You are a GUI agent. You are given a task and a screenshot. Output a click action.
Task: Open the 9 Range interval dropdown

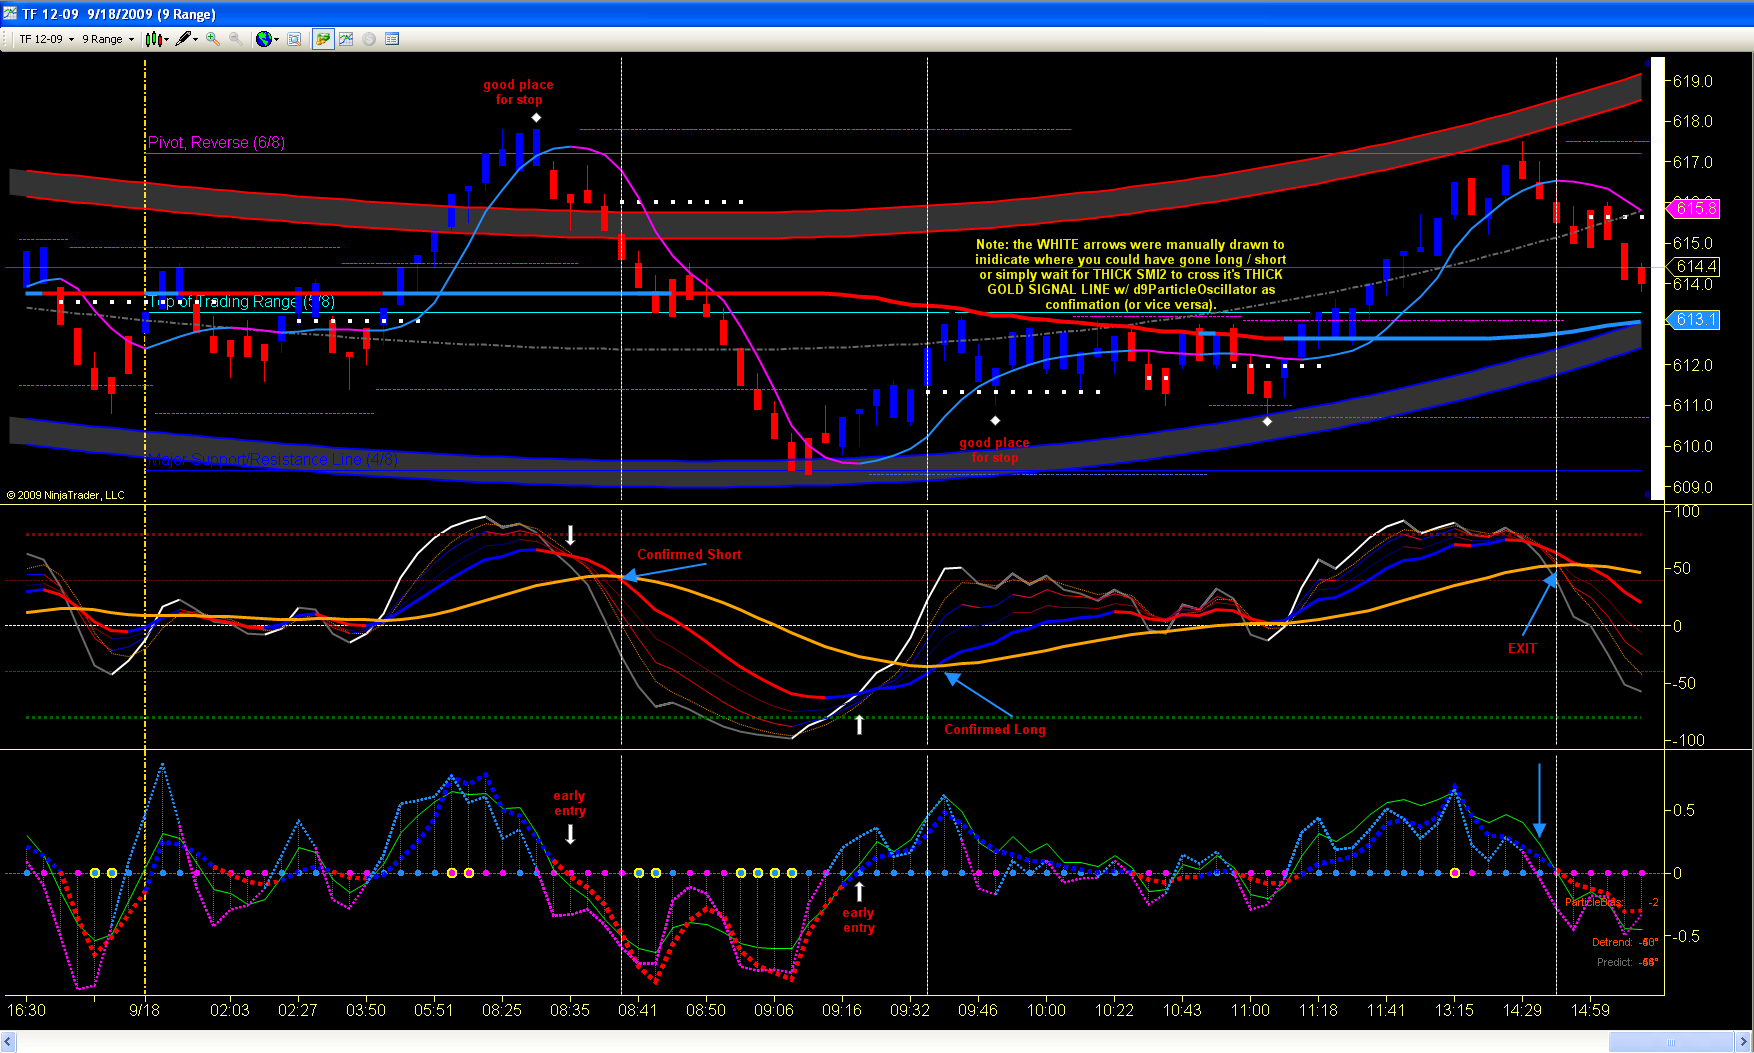click(x=108, y=39)
